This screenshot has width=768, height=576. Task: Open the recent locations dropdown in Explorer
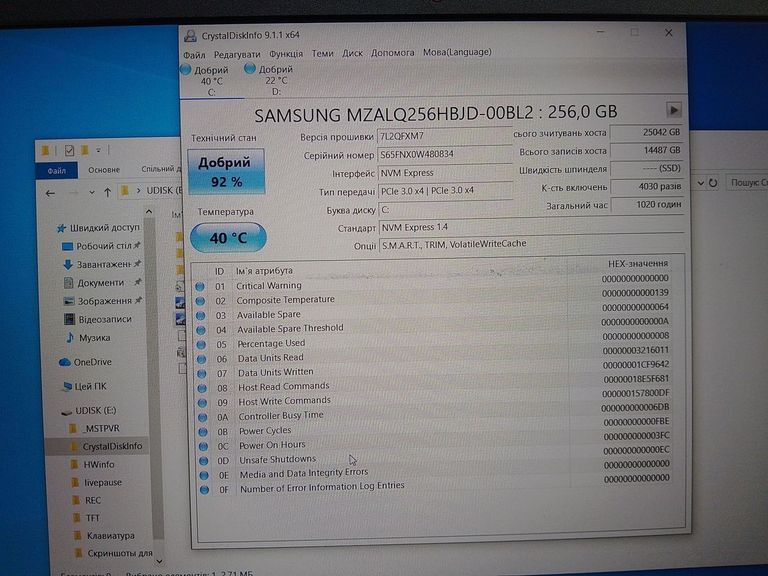[x=92, y=193]
